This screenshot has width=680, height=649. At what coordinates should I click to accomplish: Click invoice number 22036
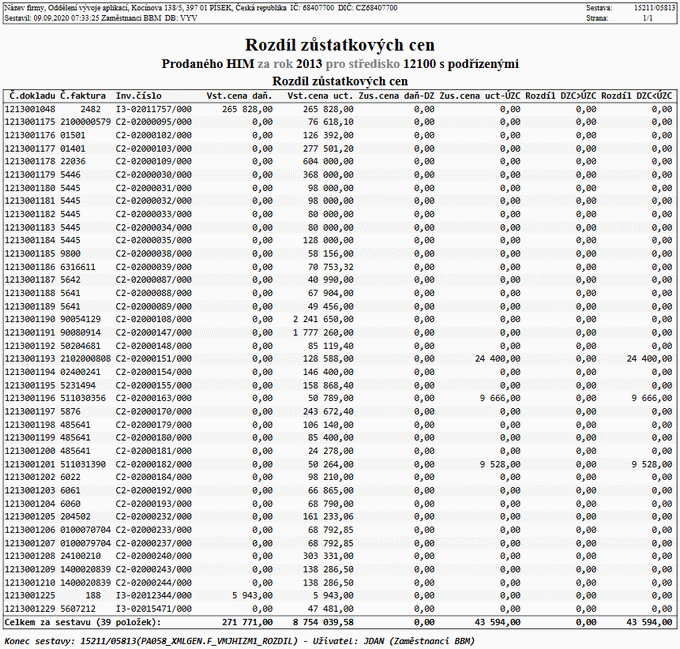coord(73,162)
